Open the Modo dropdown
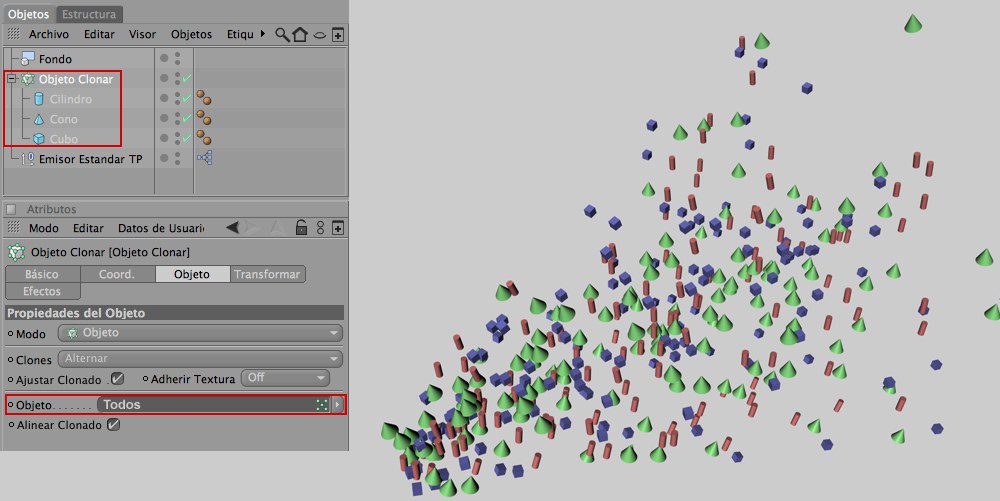This screenshot has width=1000, height=501. [x=200, y=333]
